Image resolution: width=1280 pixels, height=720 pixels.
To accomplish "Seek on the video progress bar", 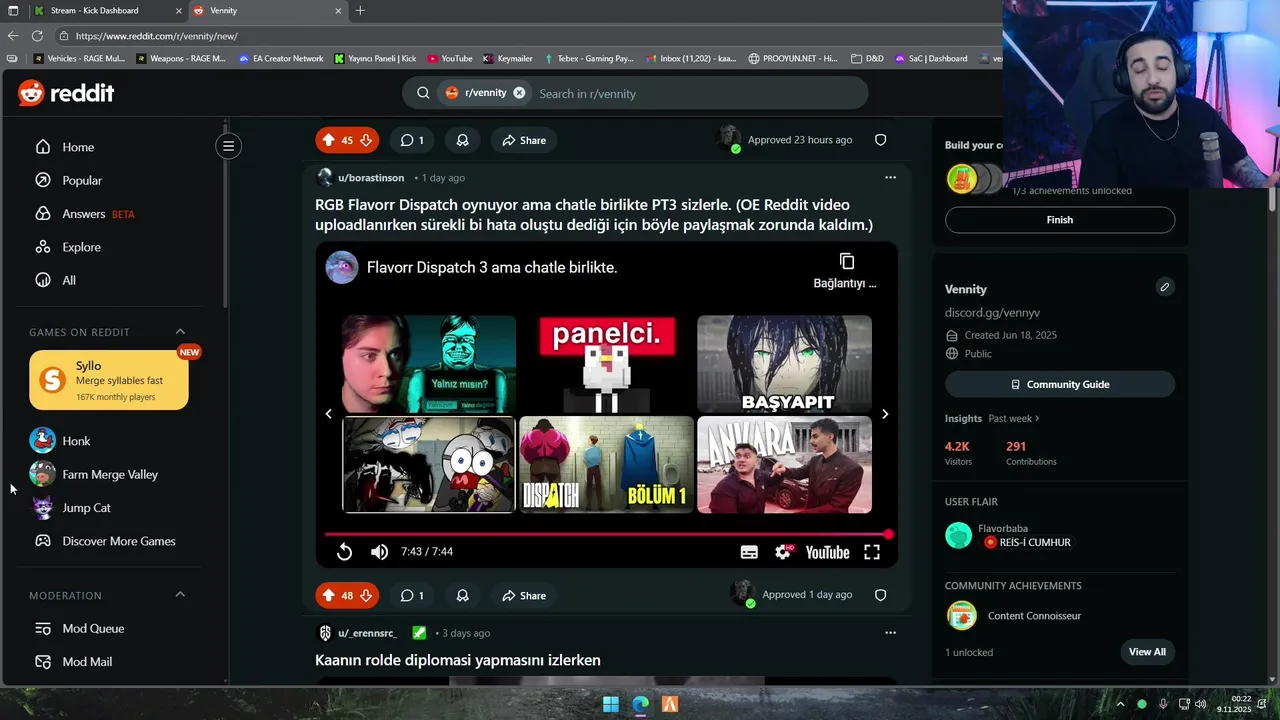I will 606,534.
